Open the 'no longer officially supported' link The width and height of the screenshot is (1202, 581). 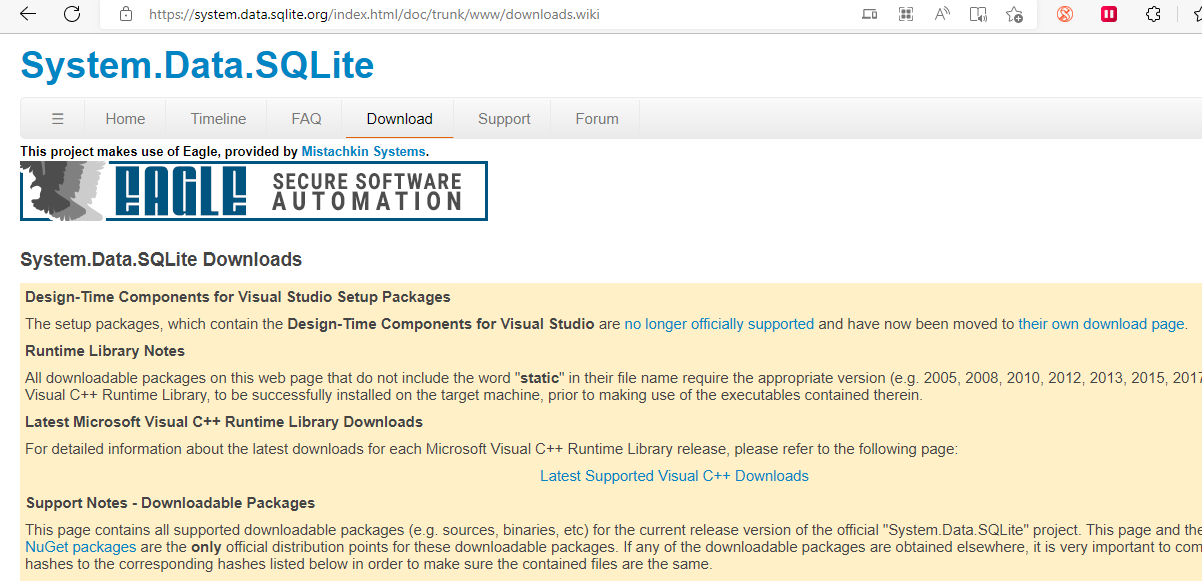[719, 324]
